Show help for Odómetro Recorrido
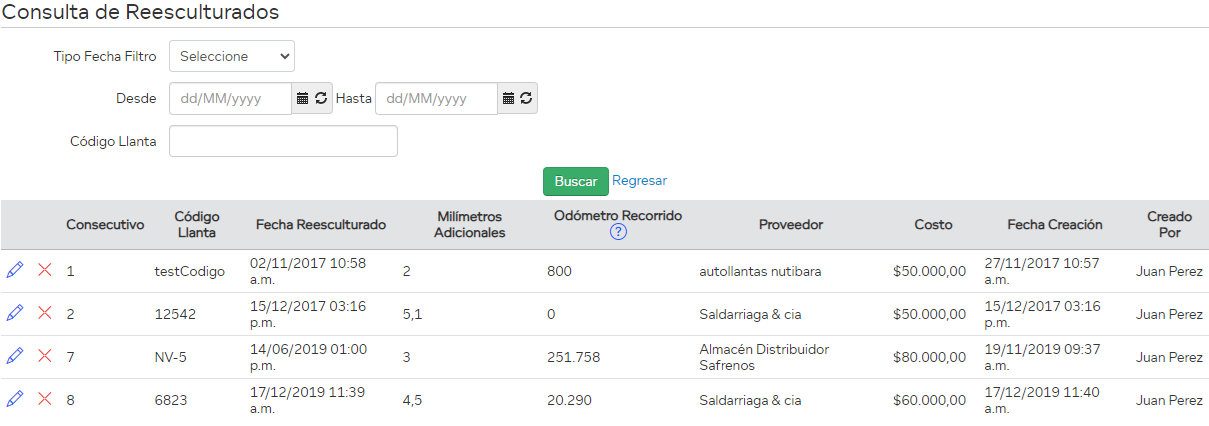 pos(618,232)
